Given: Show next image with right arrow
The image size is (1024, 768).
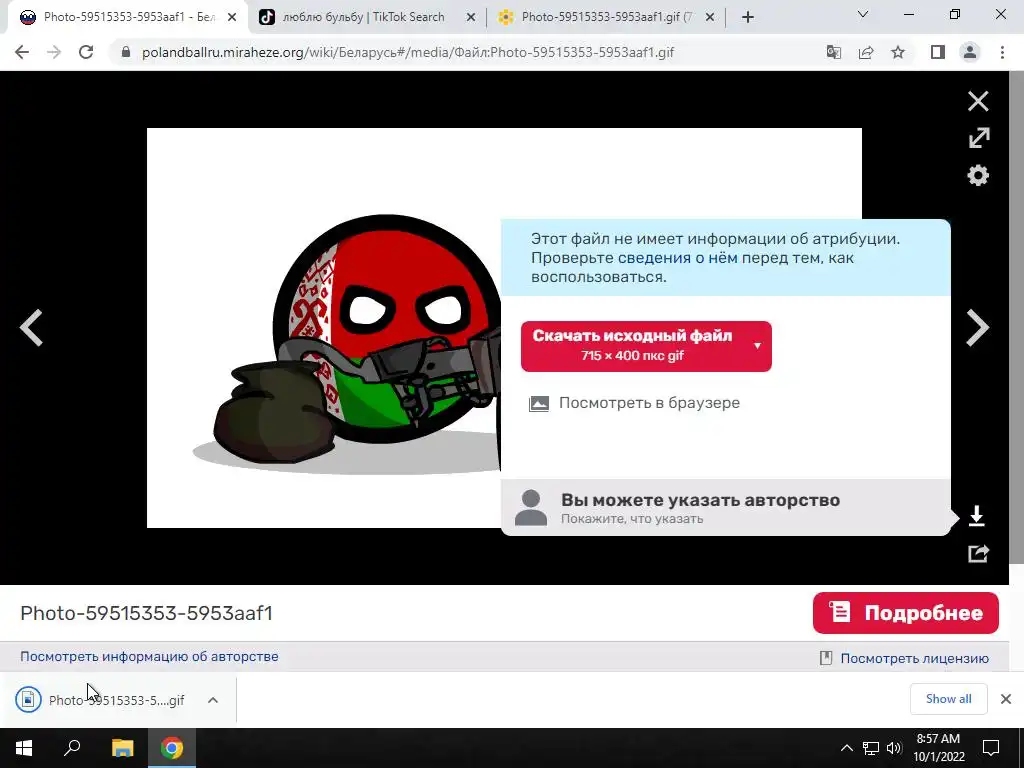Looking at the screenshot, I should pos(978,327).
